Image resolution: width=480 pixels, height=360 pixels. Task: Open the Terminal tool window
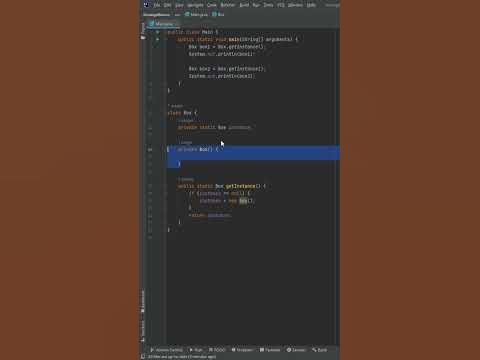(x=270, y=350)
